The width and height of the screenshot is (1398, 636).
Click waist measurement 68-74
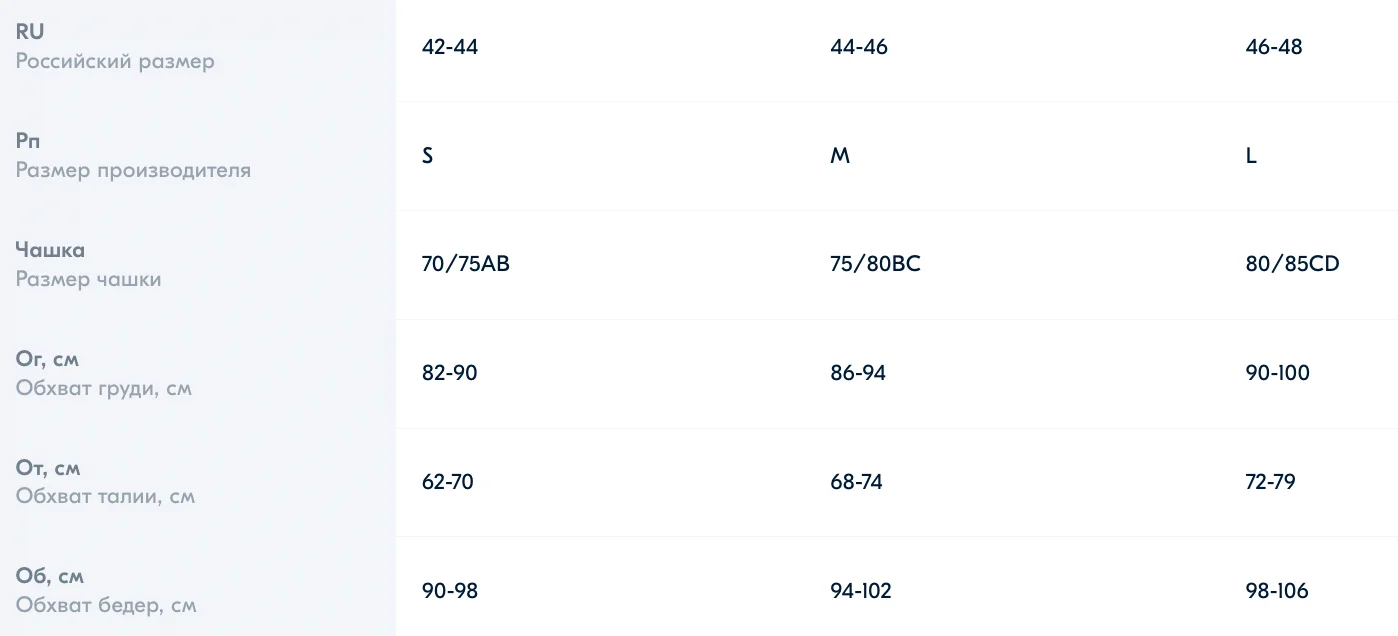857,482
